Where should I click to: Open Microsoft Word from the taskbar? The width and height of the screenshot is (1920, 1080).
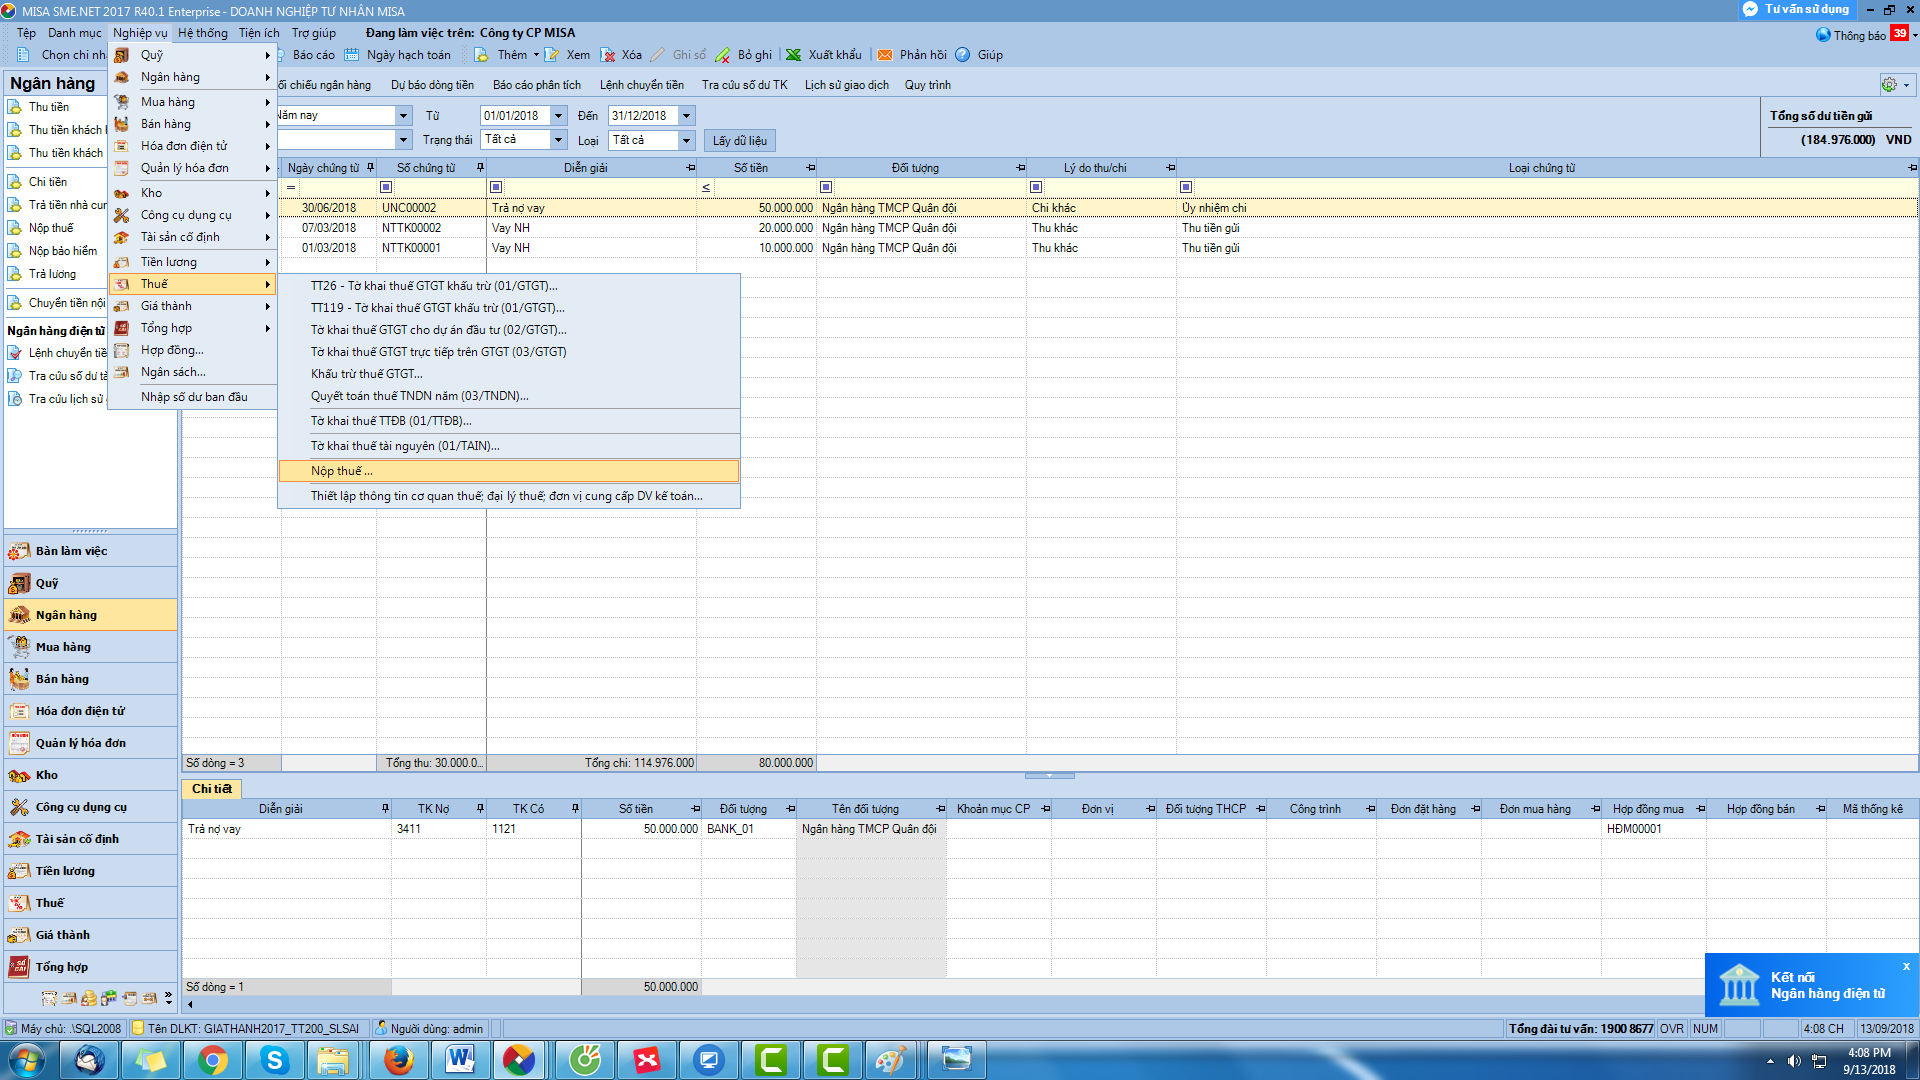460,1060
